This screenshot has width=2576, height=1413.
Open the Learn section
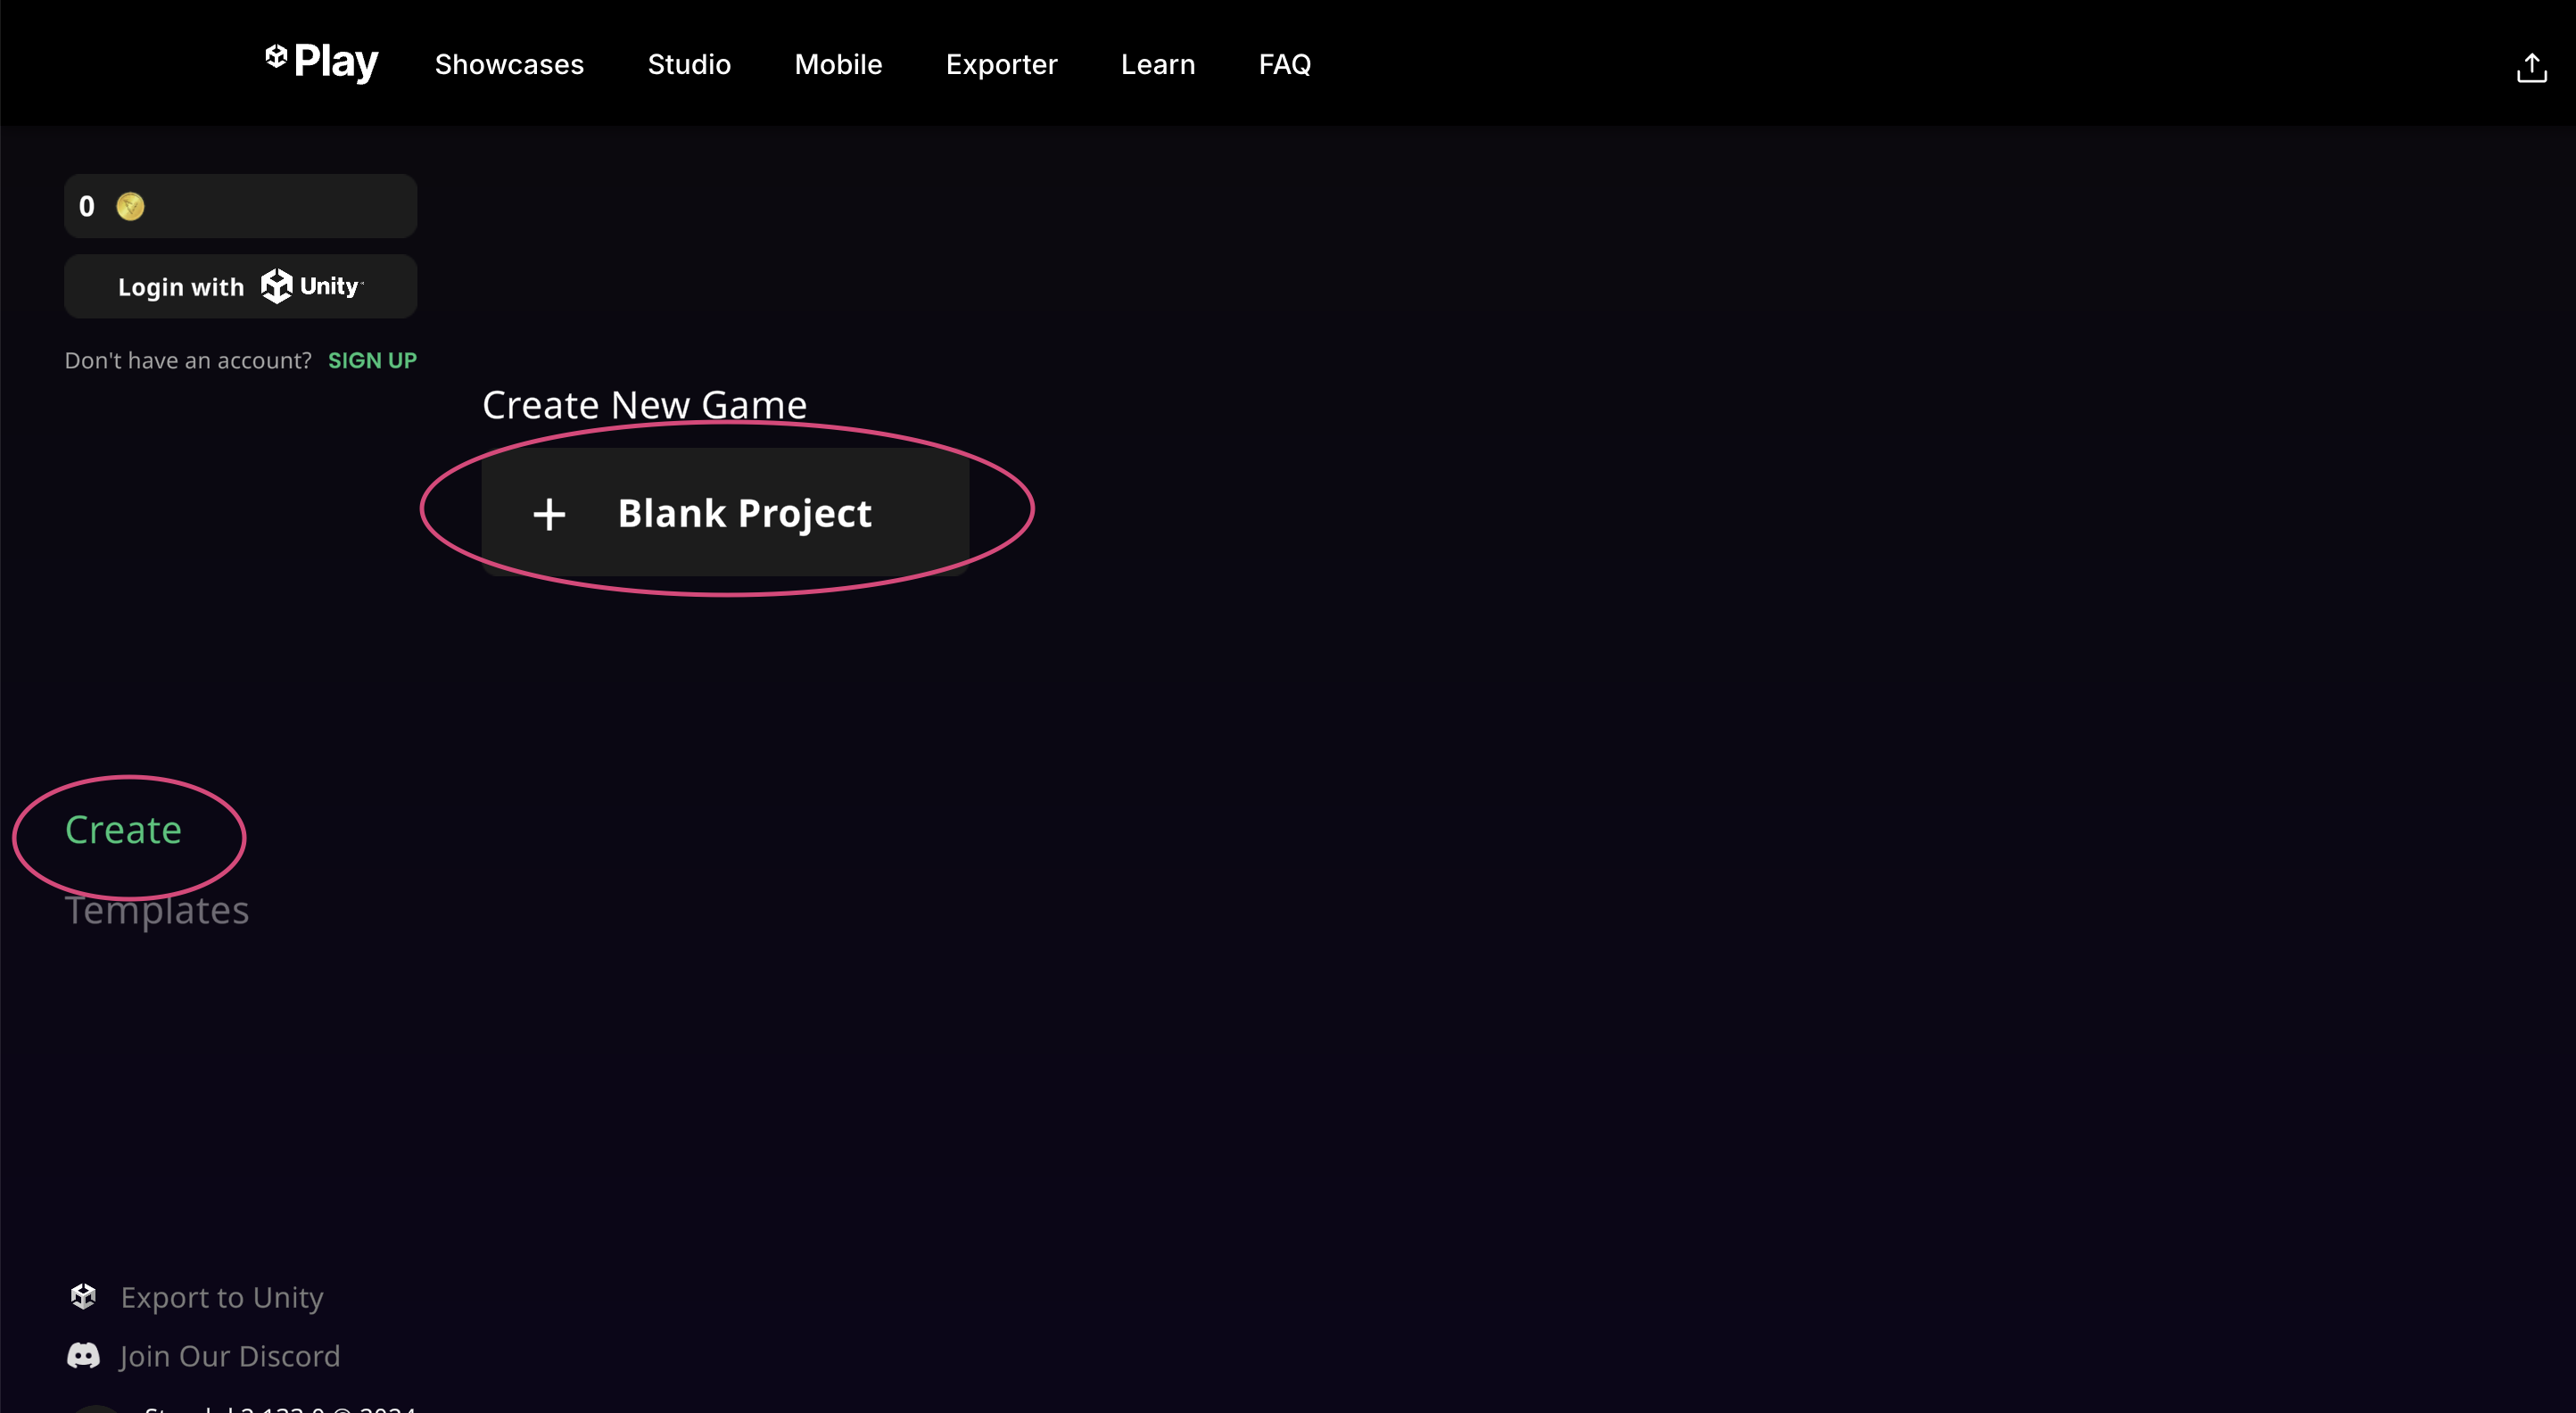(1157, 64)
